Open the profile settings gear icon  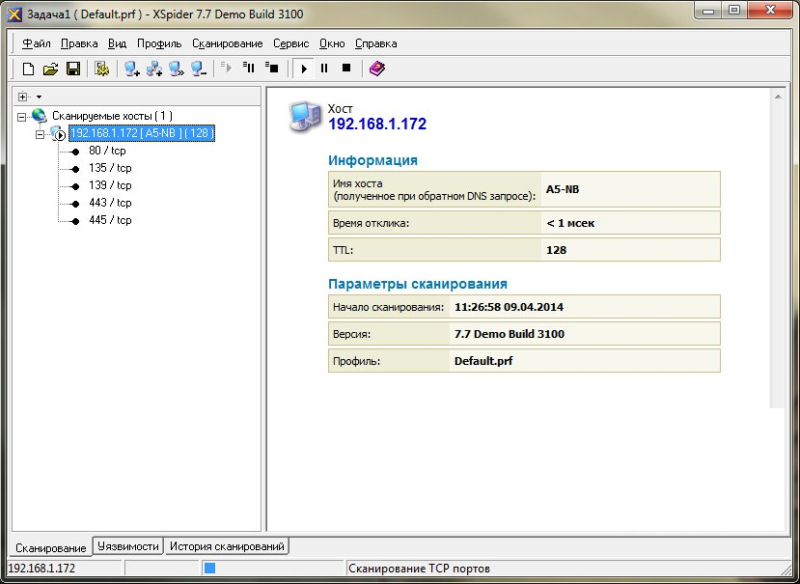(102, 68)
